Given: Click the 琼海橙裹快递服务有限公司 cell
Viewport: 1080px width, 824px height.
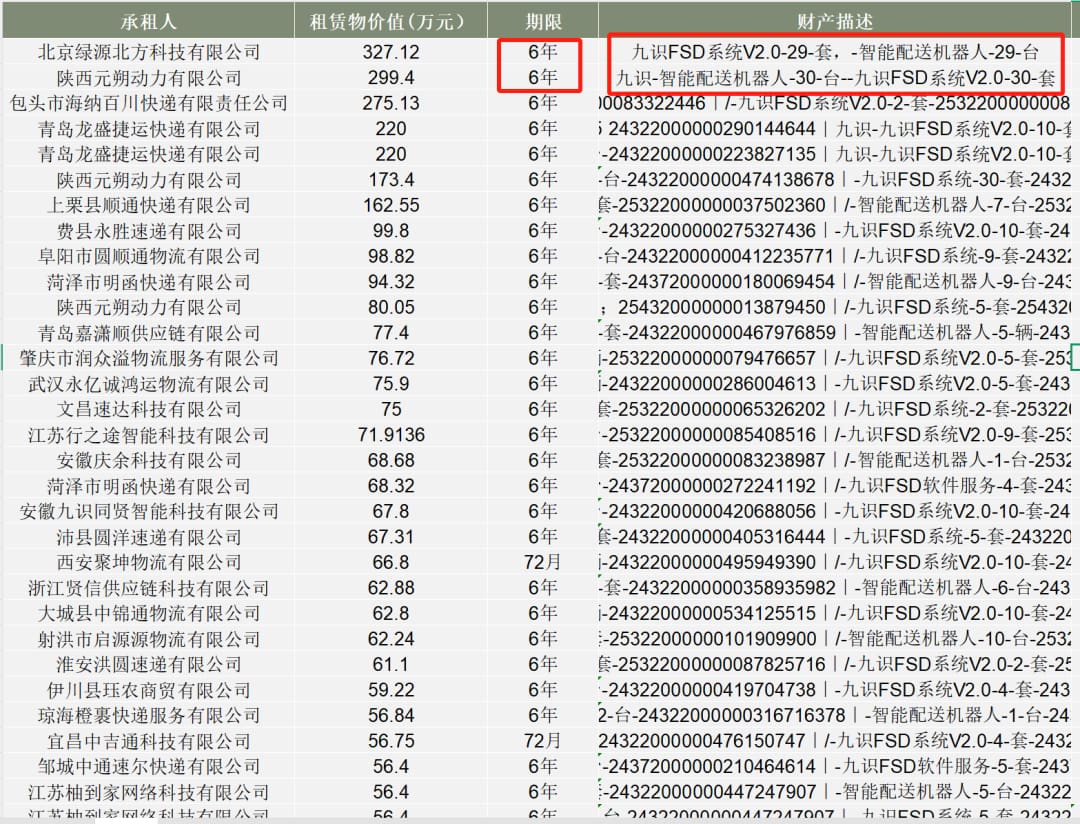Looking at the screenshot, I should coord(148,715).
